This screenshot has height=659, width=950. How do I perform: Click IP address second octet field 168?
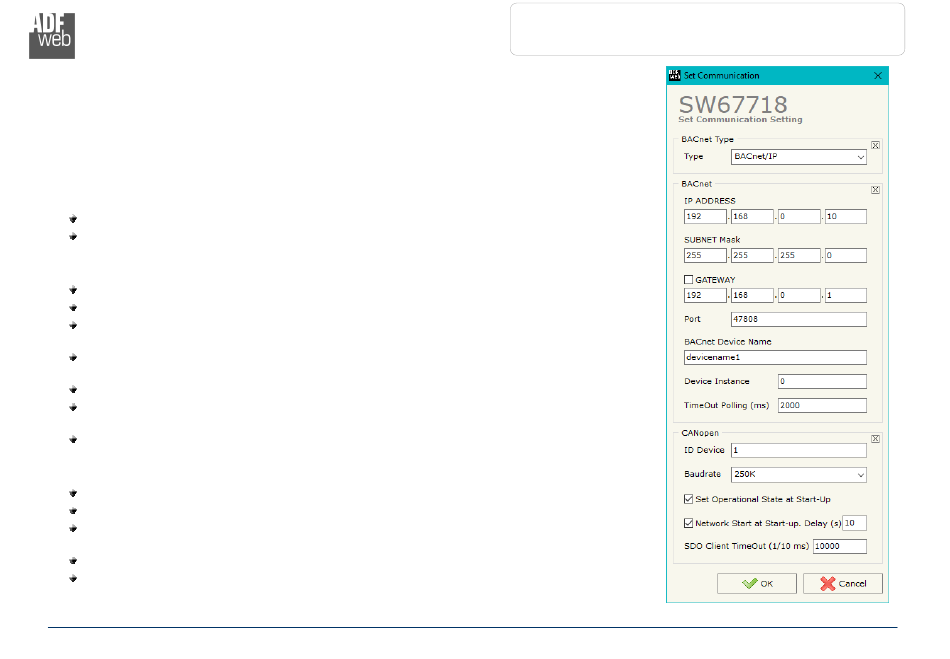point(752,216)
